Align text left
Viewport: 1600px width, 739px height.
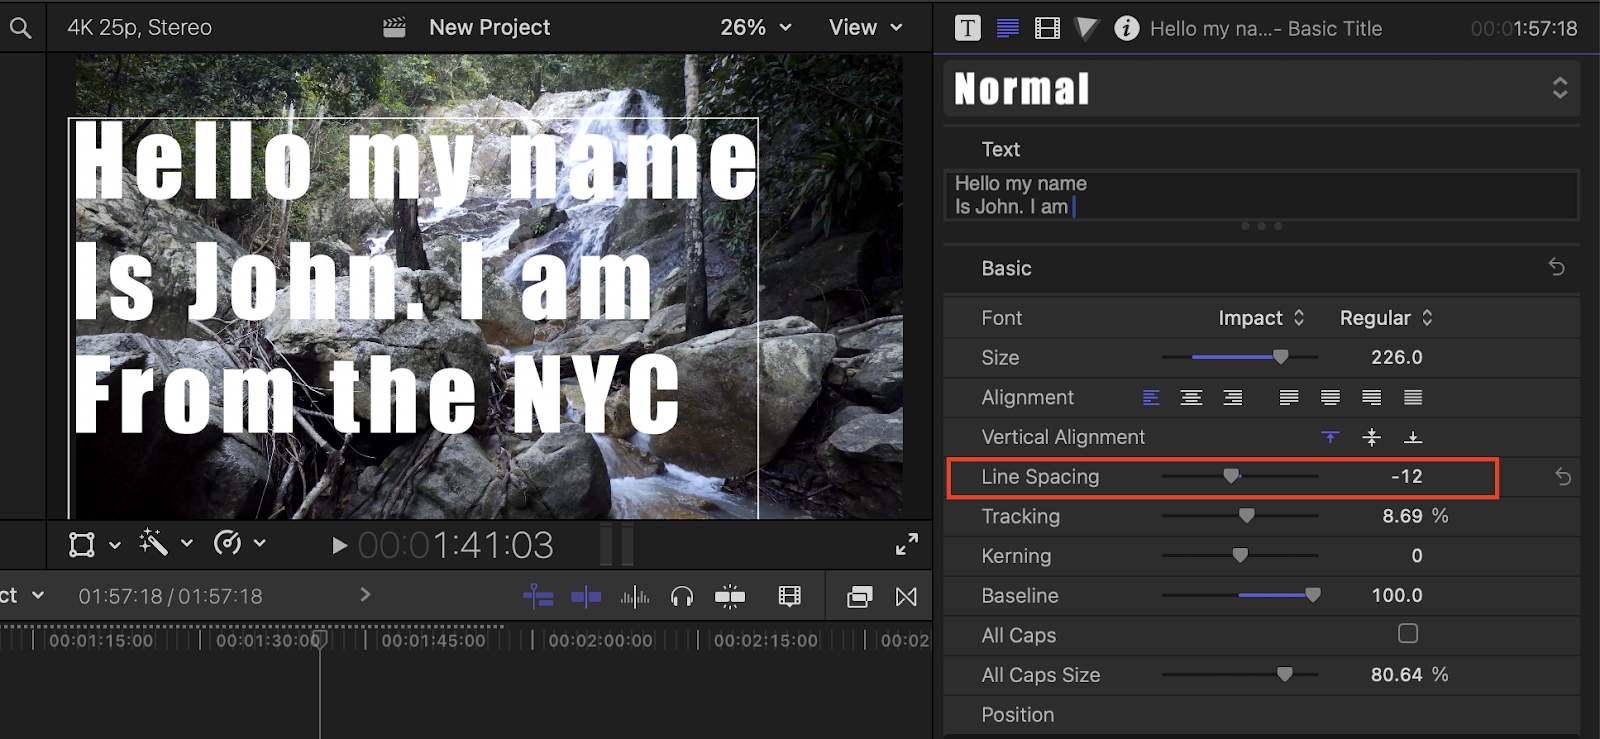(x=1151, y=398)
